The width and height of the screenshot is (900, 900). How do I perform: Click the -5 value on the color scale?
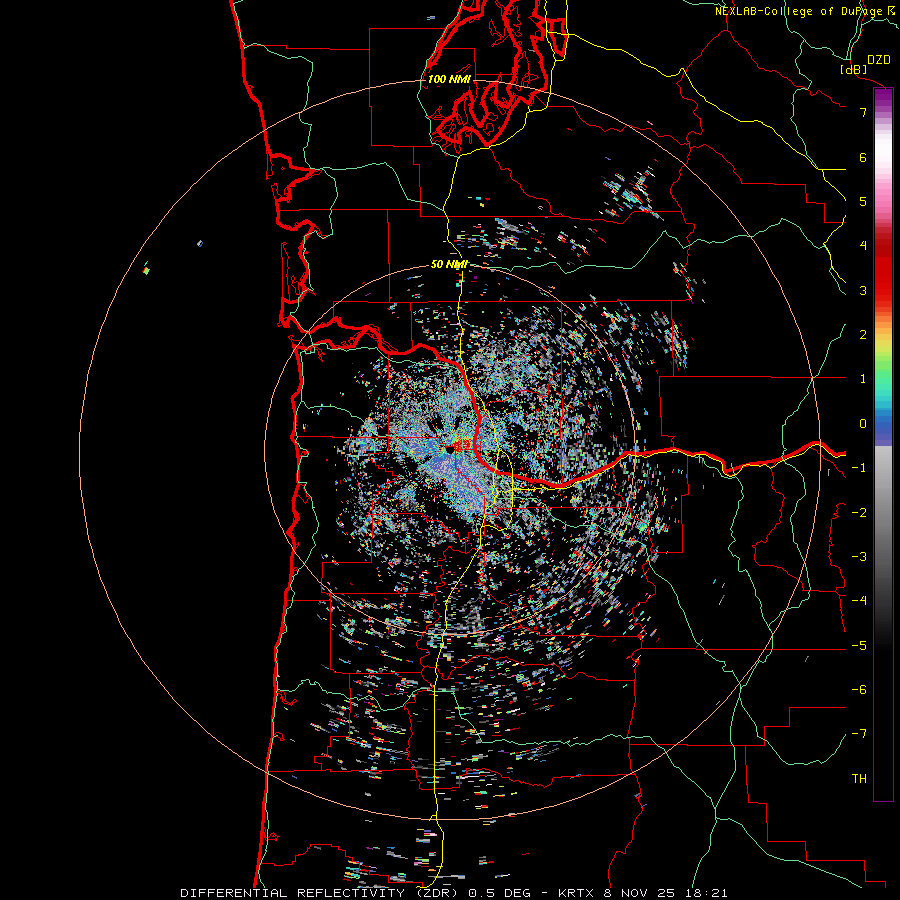(x=859, y=645)
